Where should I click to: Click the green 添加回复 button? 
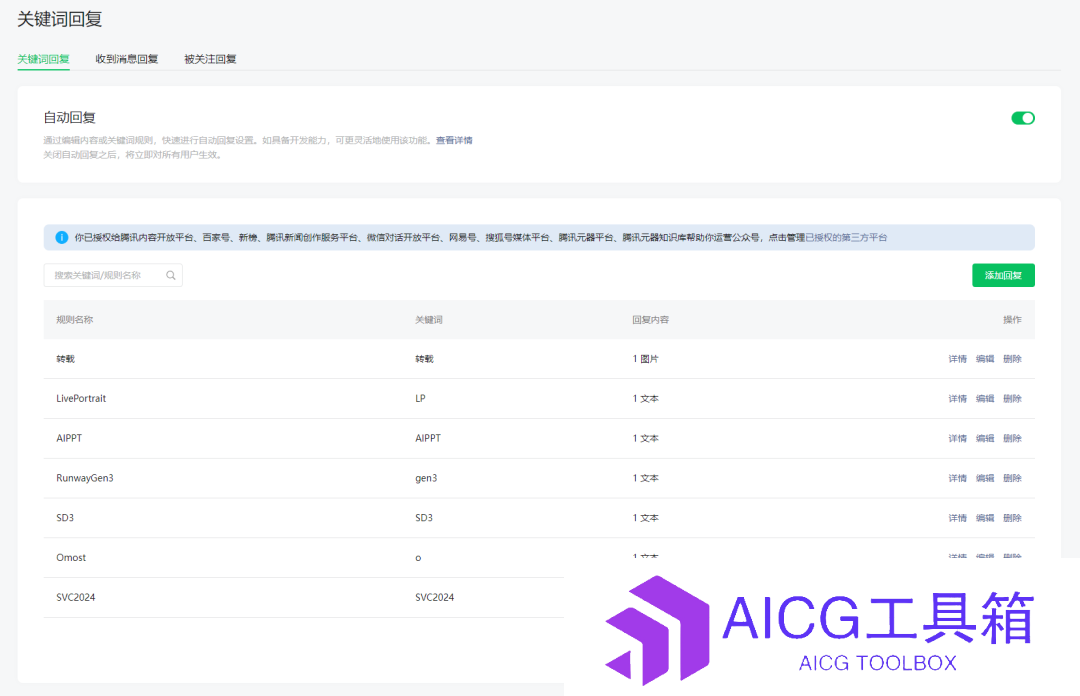[1003, 276]
